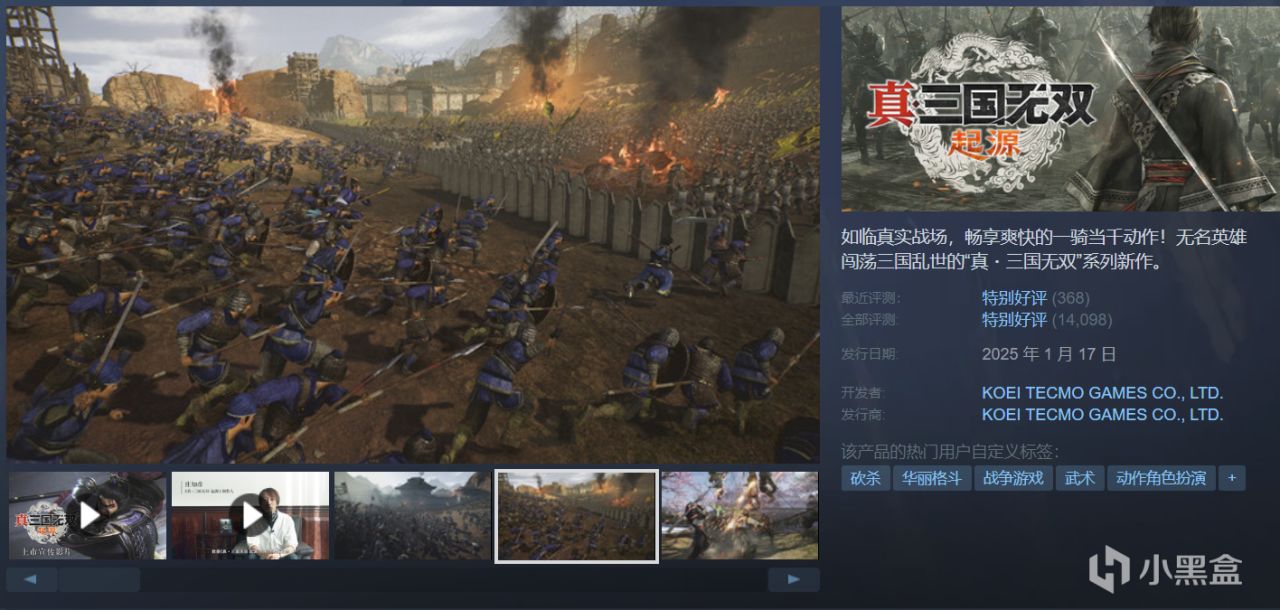
Task: Open the developer KOEI TECMO GAMES link
Action: [x=1102, y=393]
